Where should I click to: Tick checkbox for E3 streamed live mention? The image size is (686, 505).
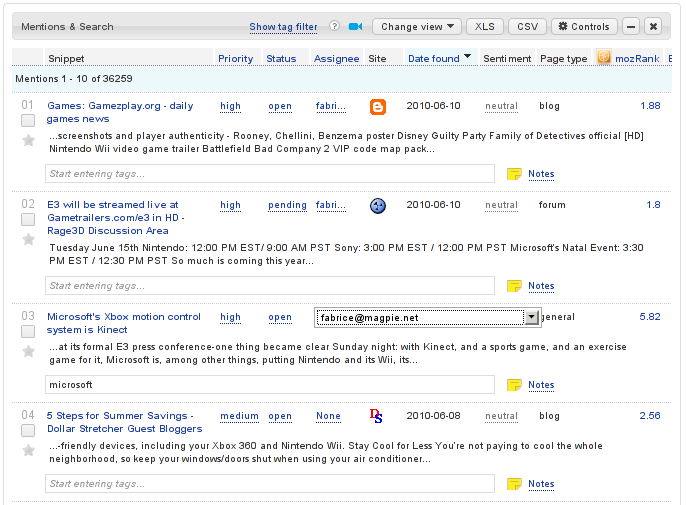(x=28, y=219)
